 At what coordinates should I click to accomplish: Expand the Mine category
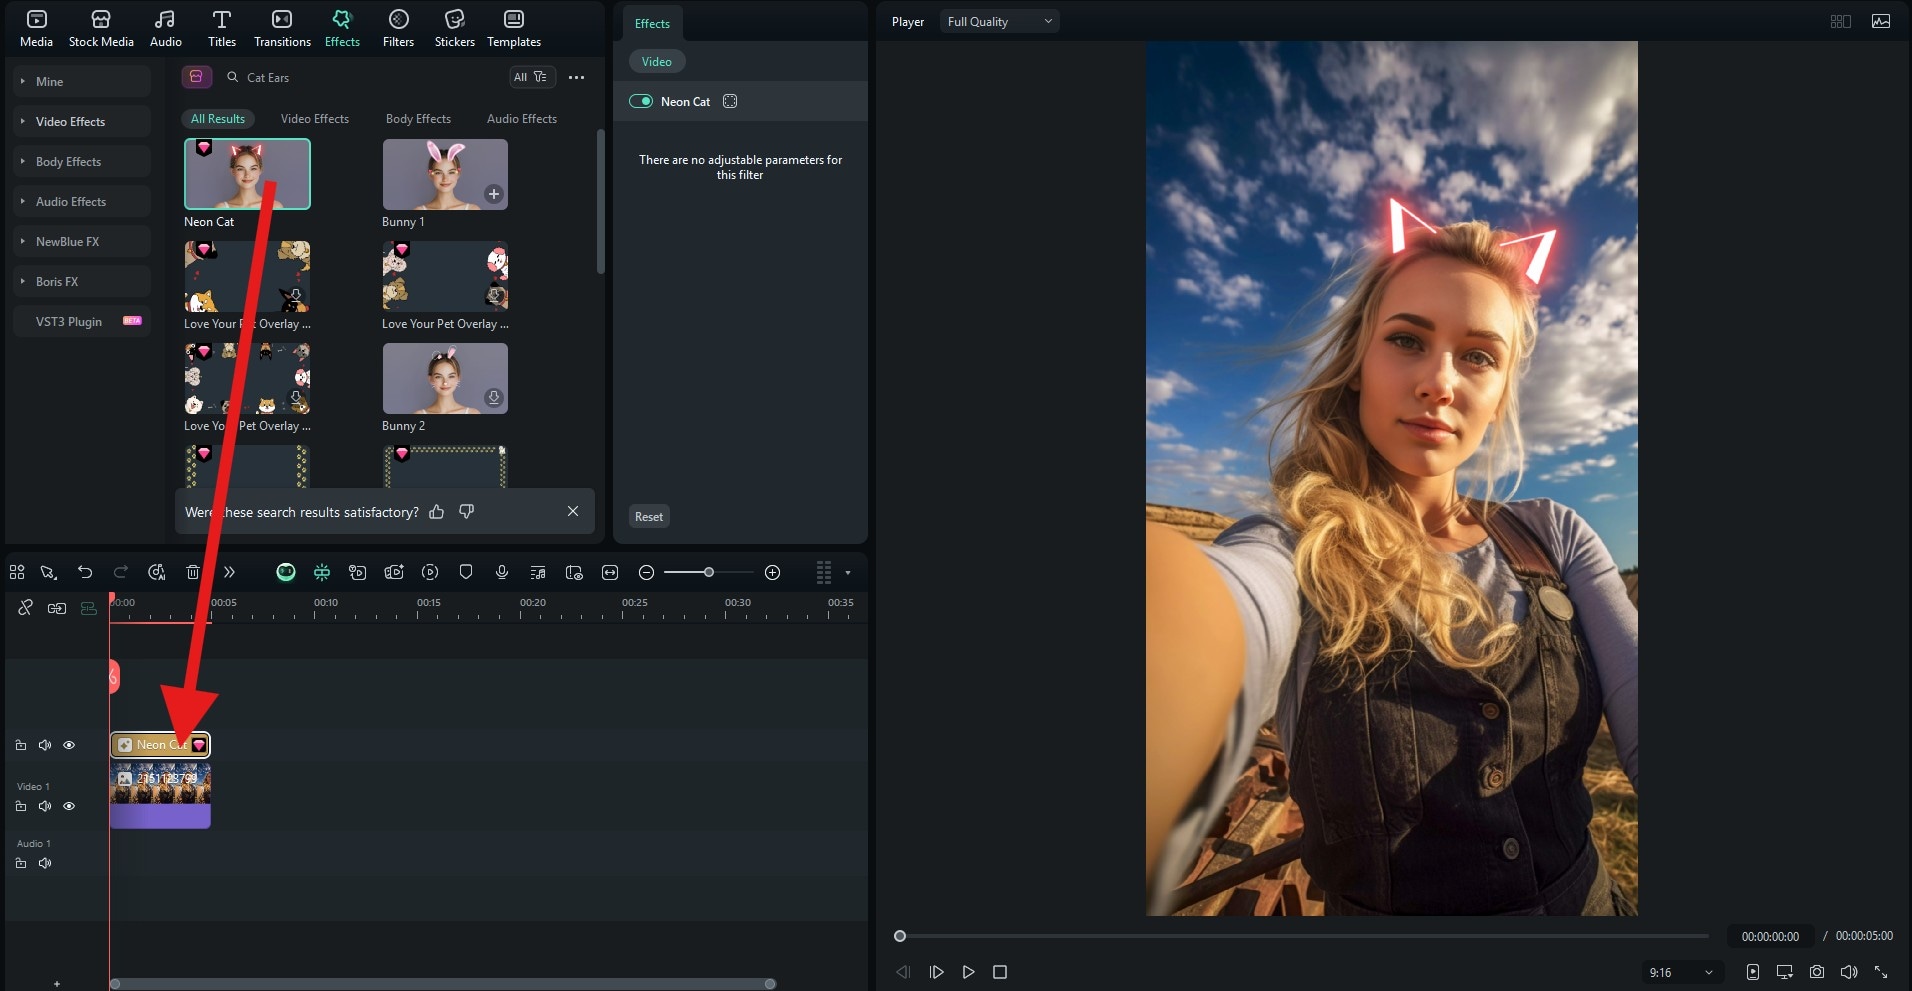coord(82,82)
